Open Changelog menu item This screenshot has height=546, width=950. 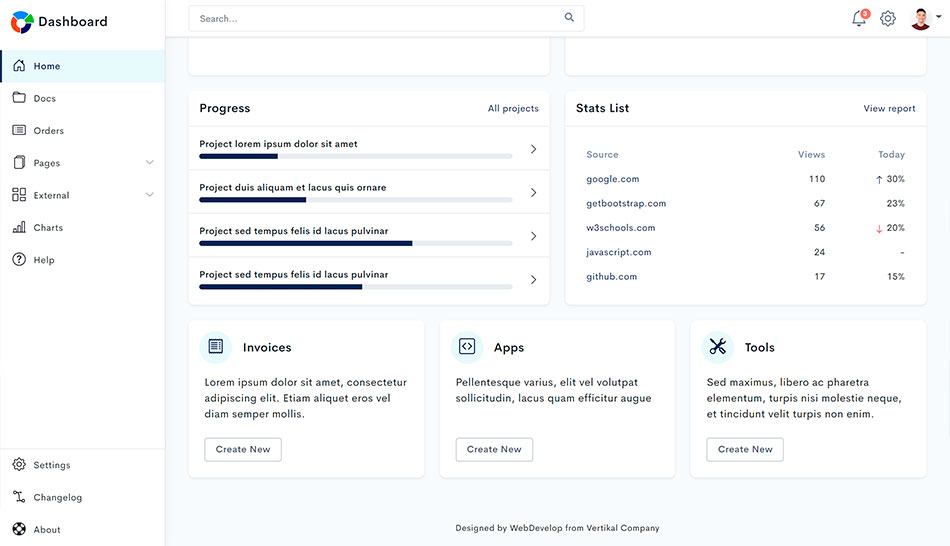[x=82, y=497]
